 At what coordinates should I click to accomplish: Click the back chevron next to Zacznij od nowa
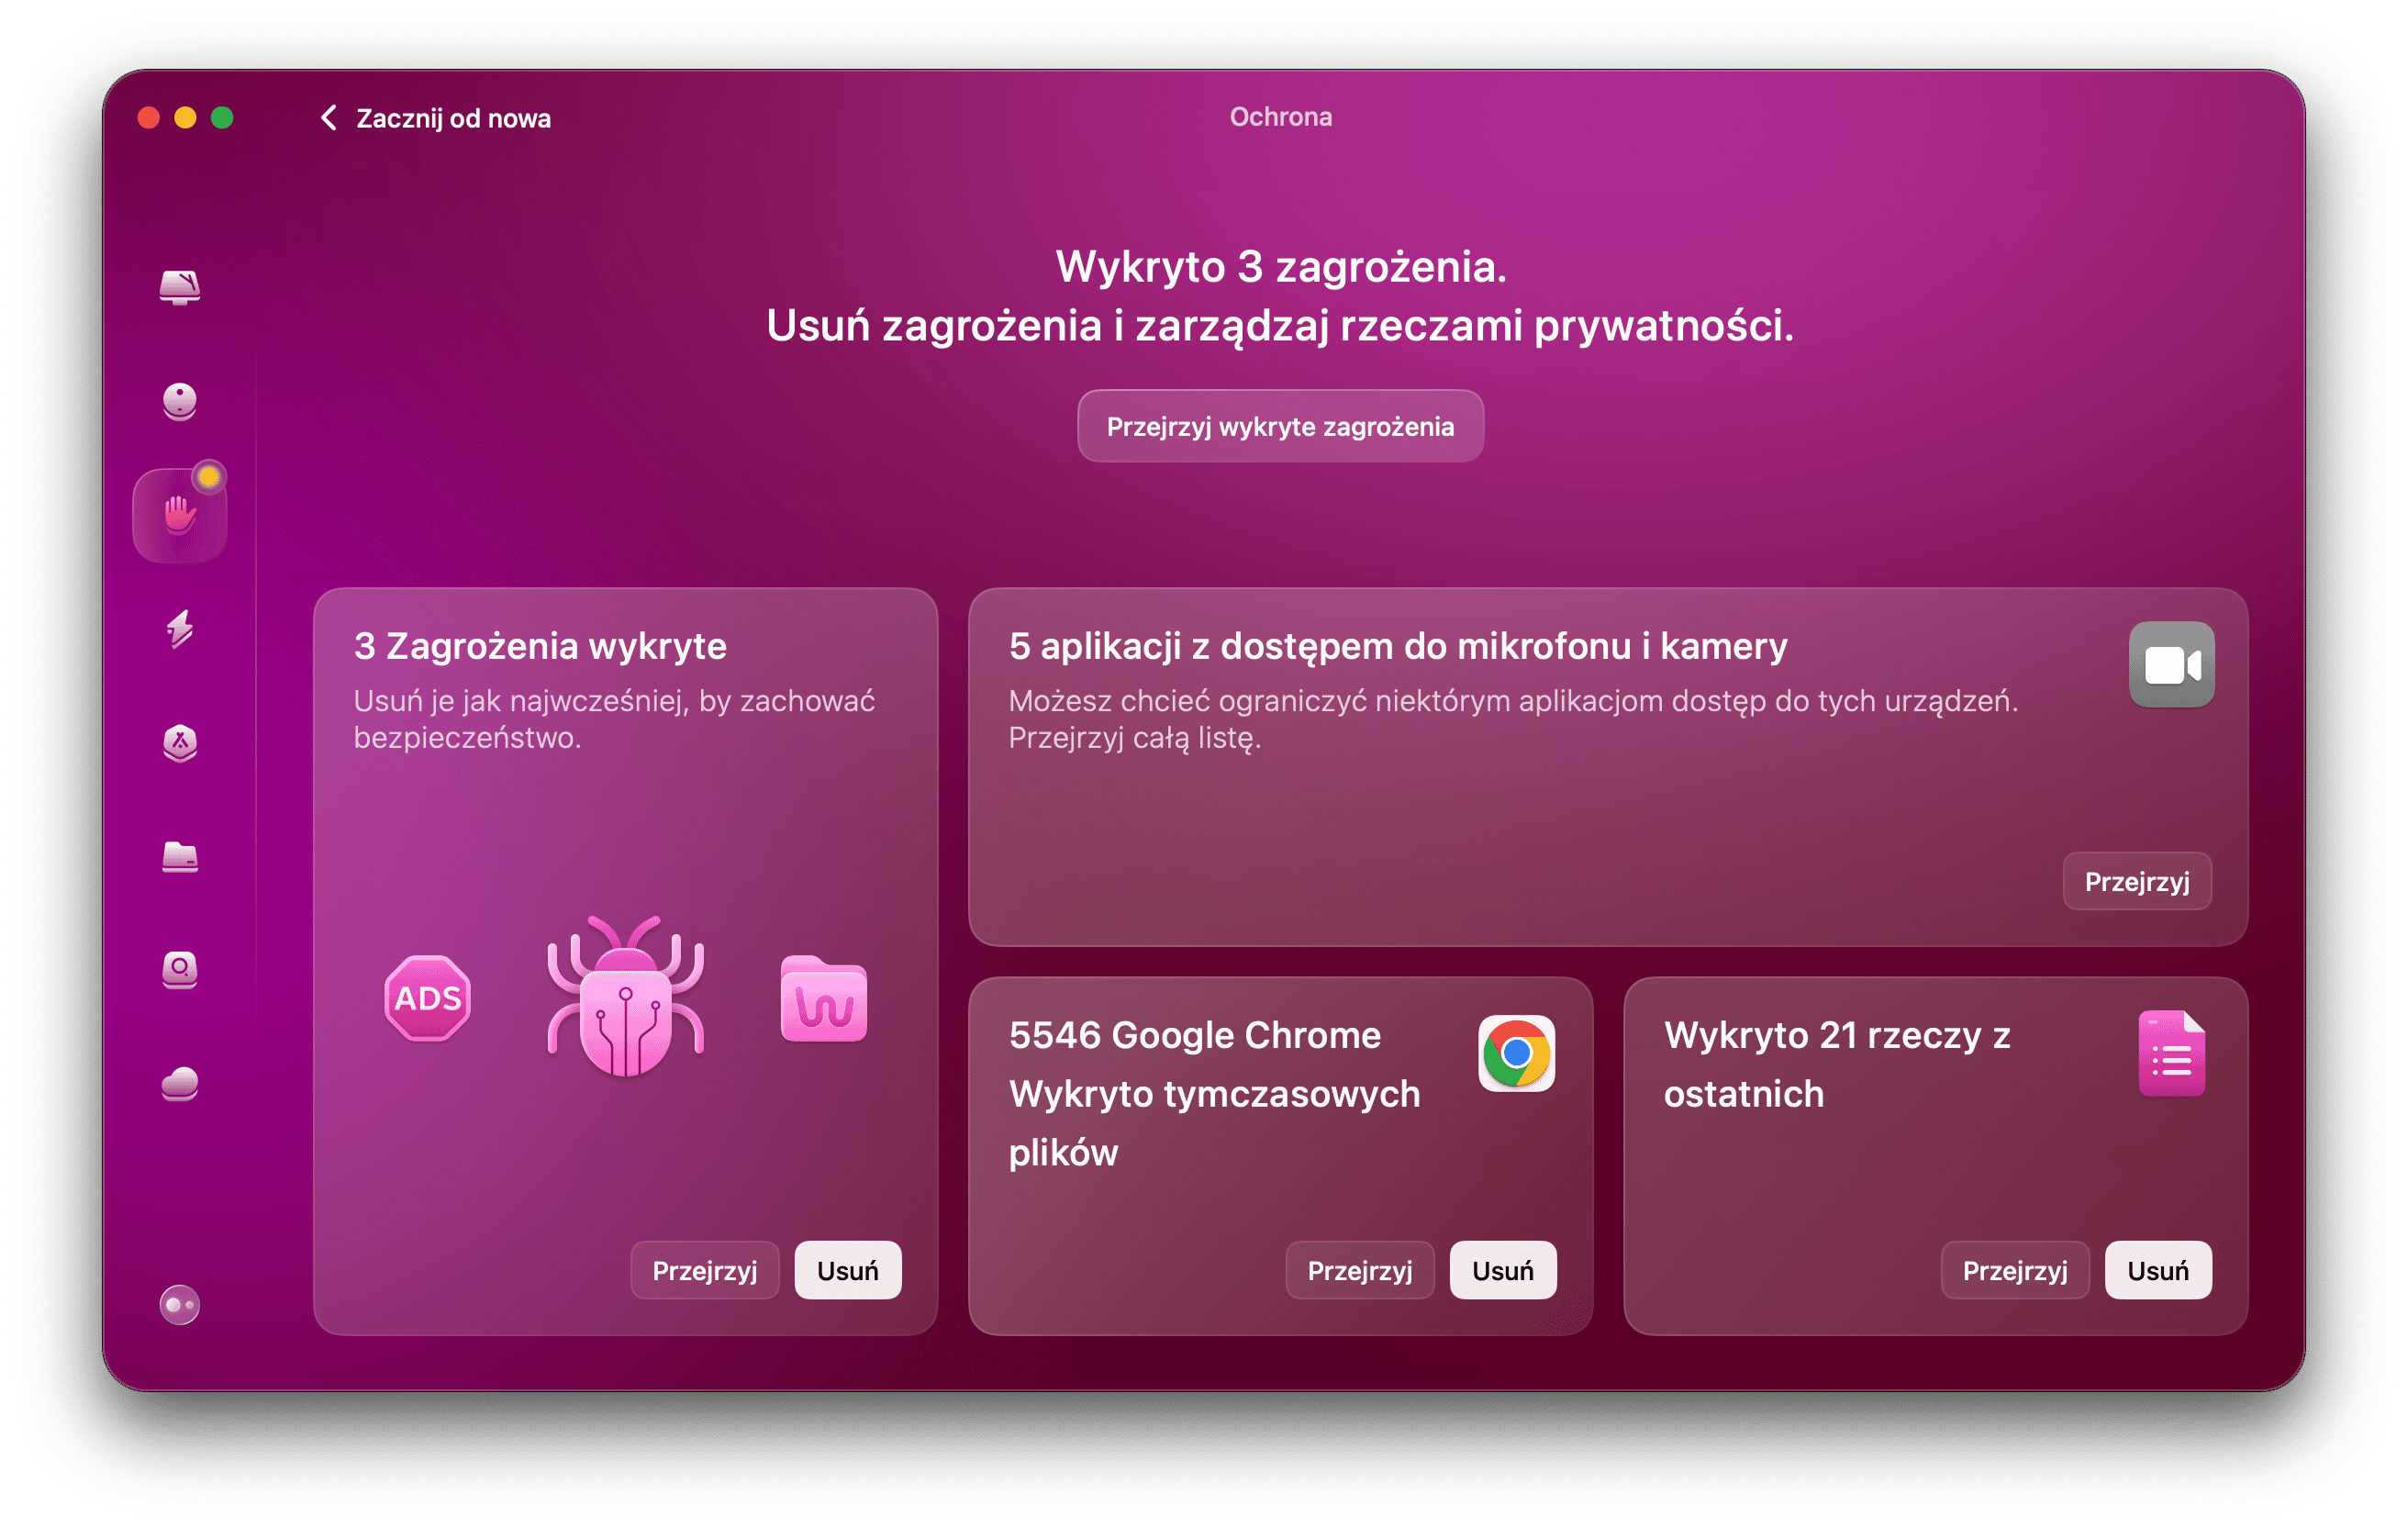click(x=330, y=117)
